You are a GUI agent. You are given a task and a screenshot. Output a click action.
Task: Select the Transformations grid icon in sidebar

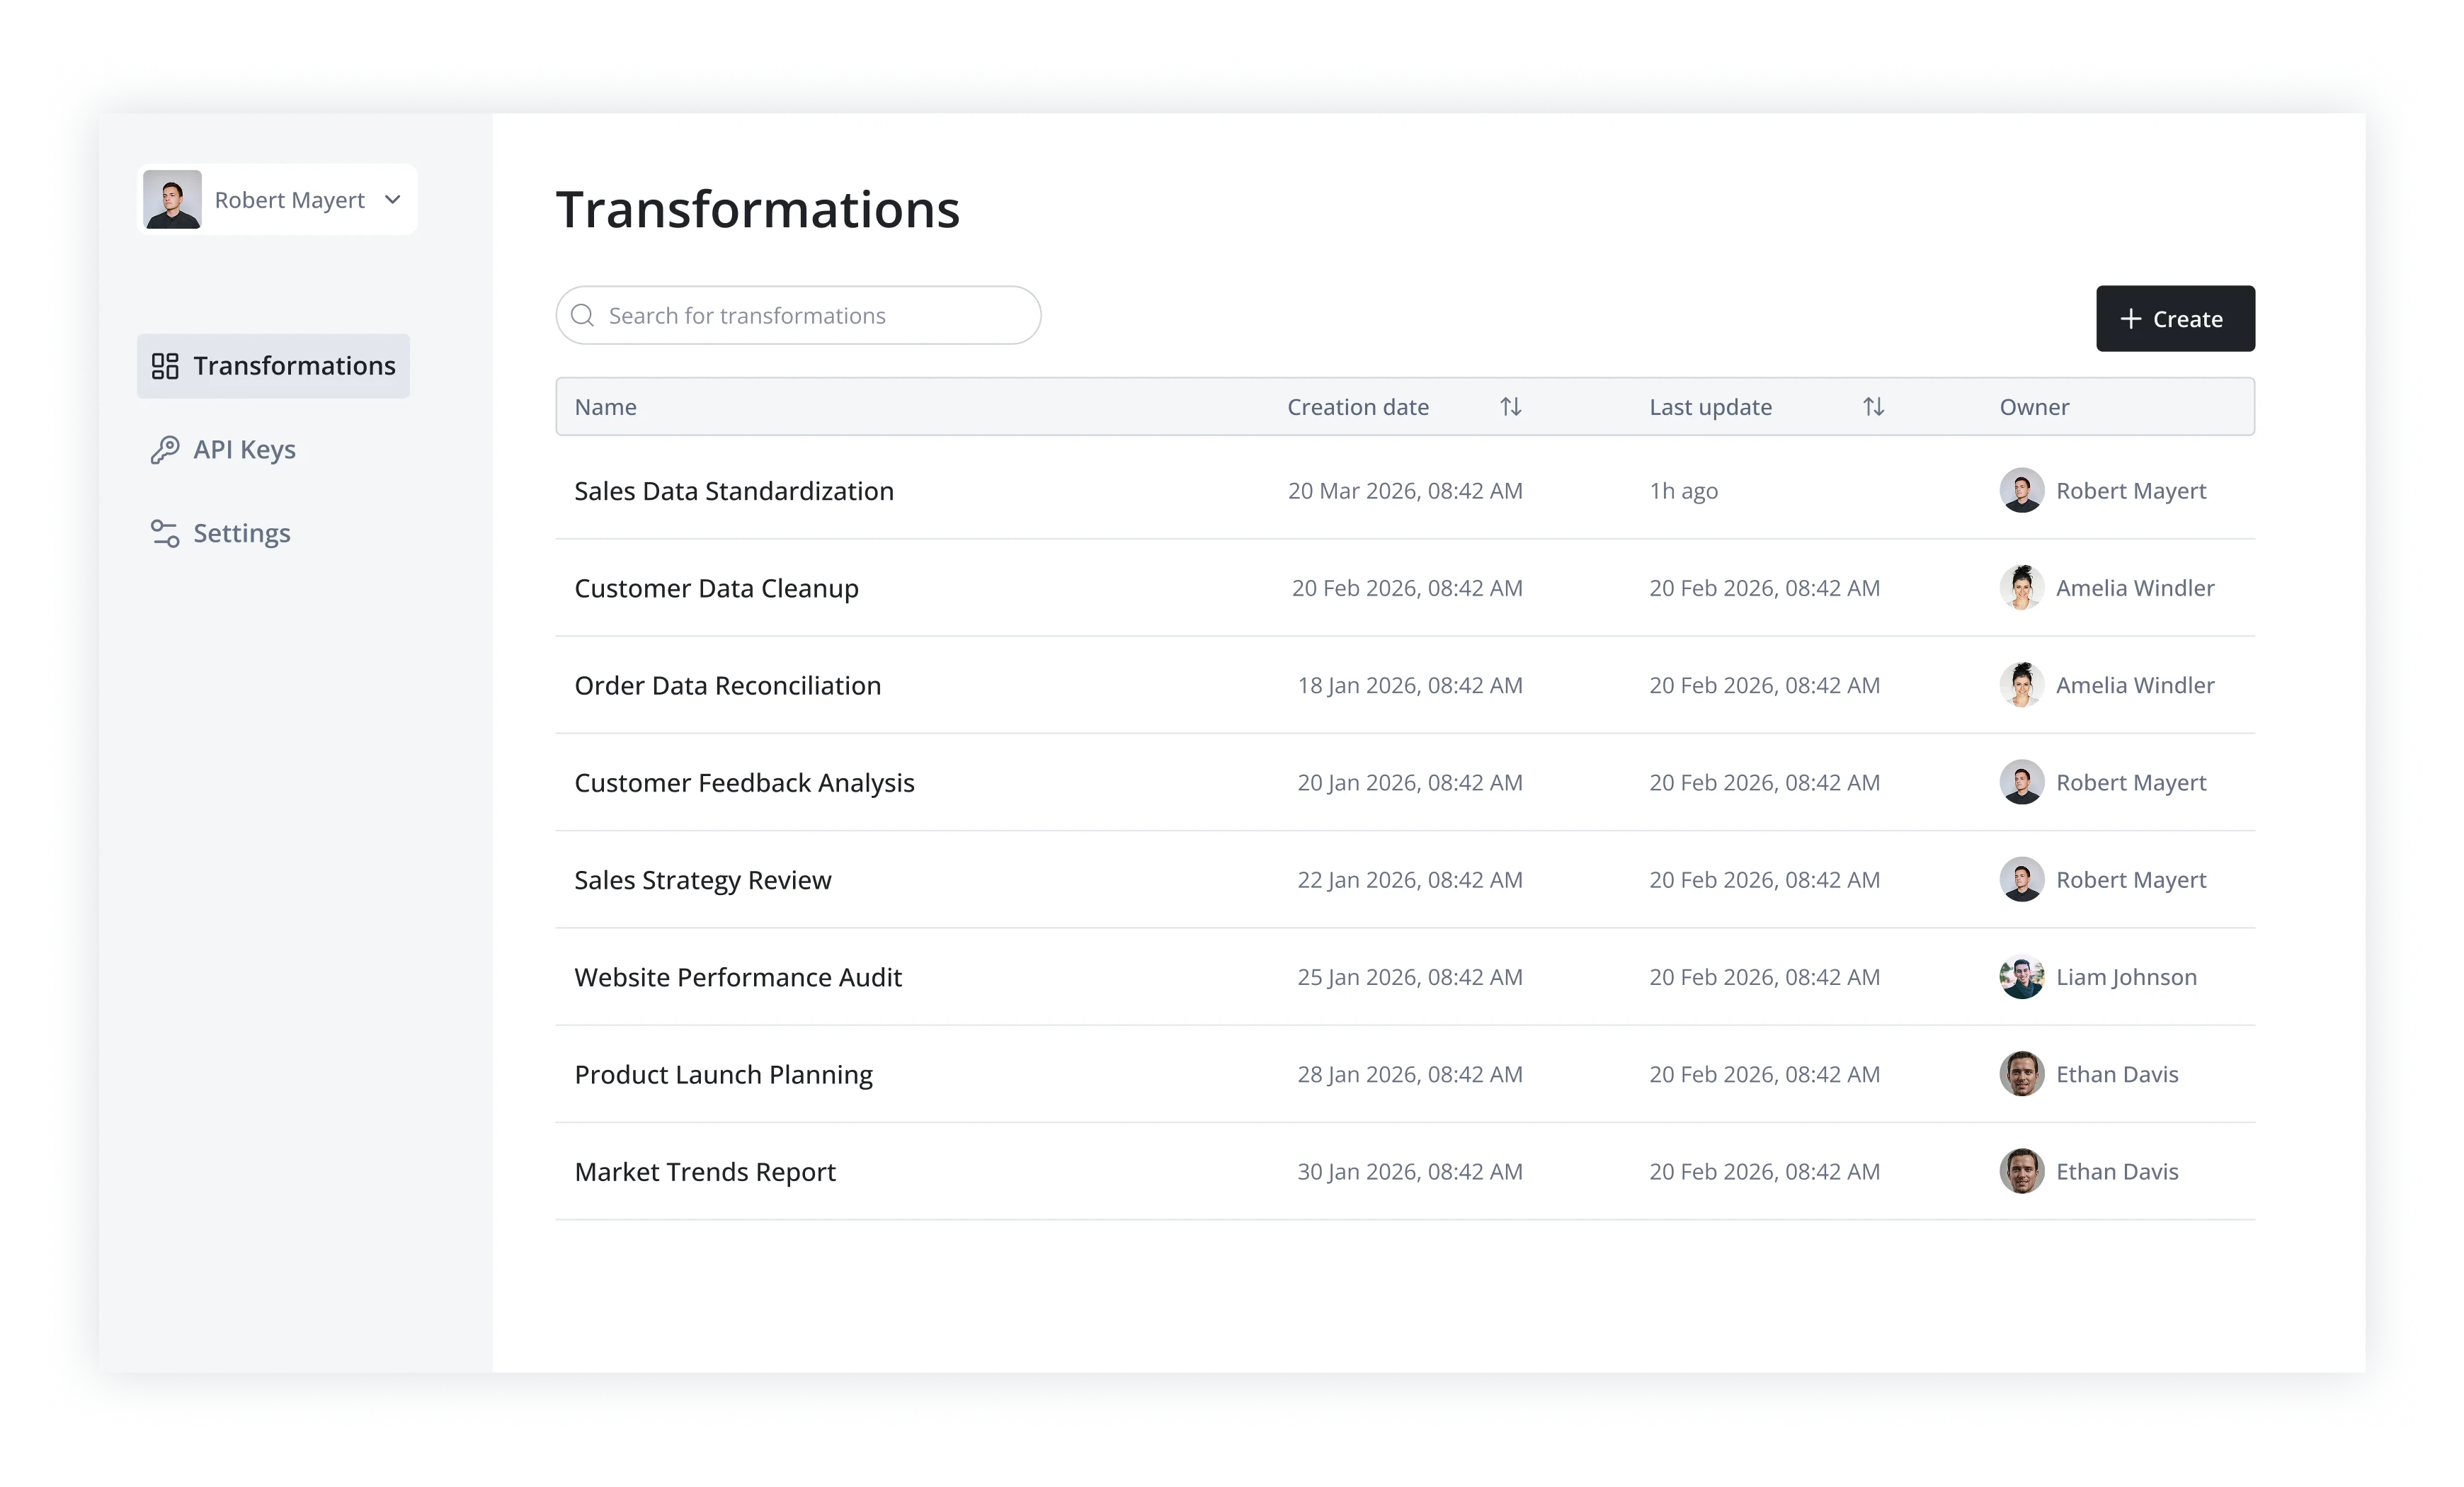(166, 366)
